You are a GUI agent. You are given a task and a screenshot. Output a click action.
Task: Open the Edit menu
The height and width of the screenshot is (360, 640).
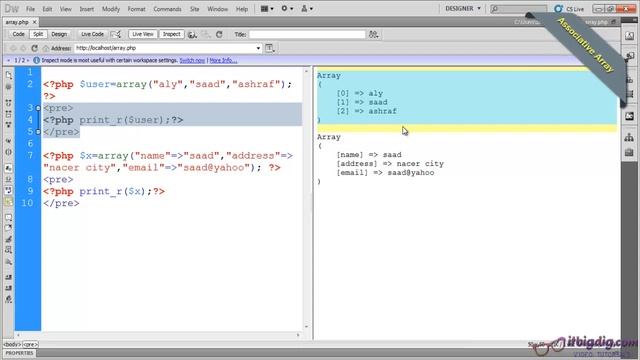point(47,9)
